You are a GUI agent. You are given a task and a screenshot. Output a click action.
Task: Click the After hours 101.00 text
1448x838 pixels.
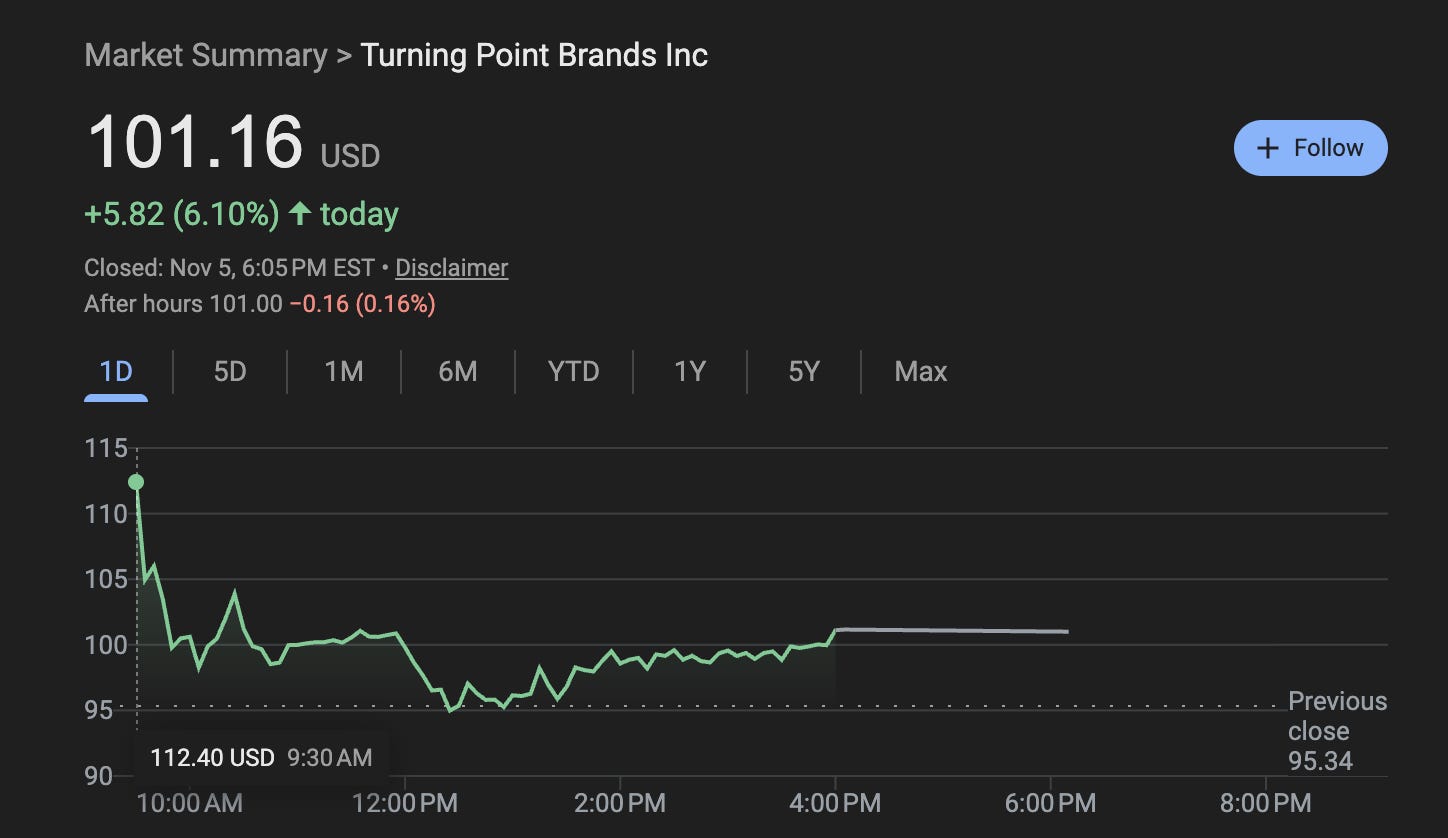[x=183, y=304]
